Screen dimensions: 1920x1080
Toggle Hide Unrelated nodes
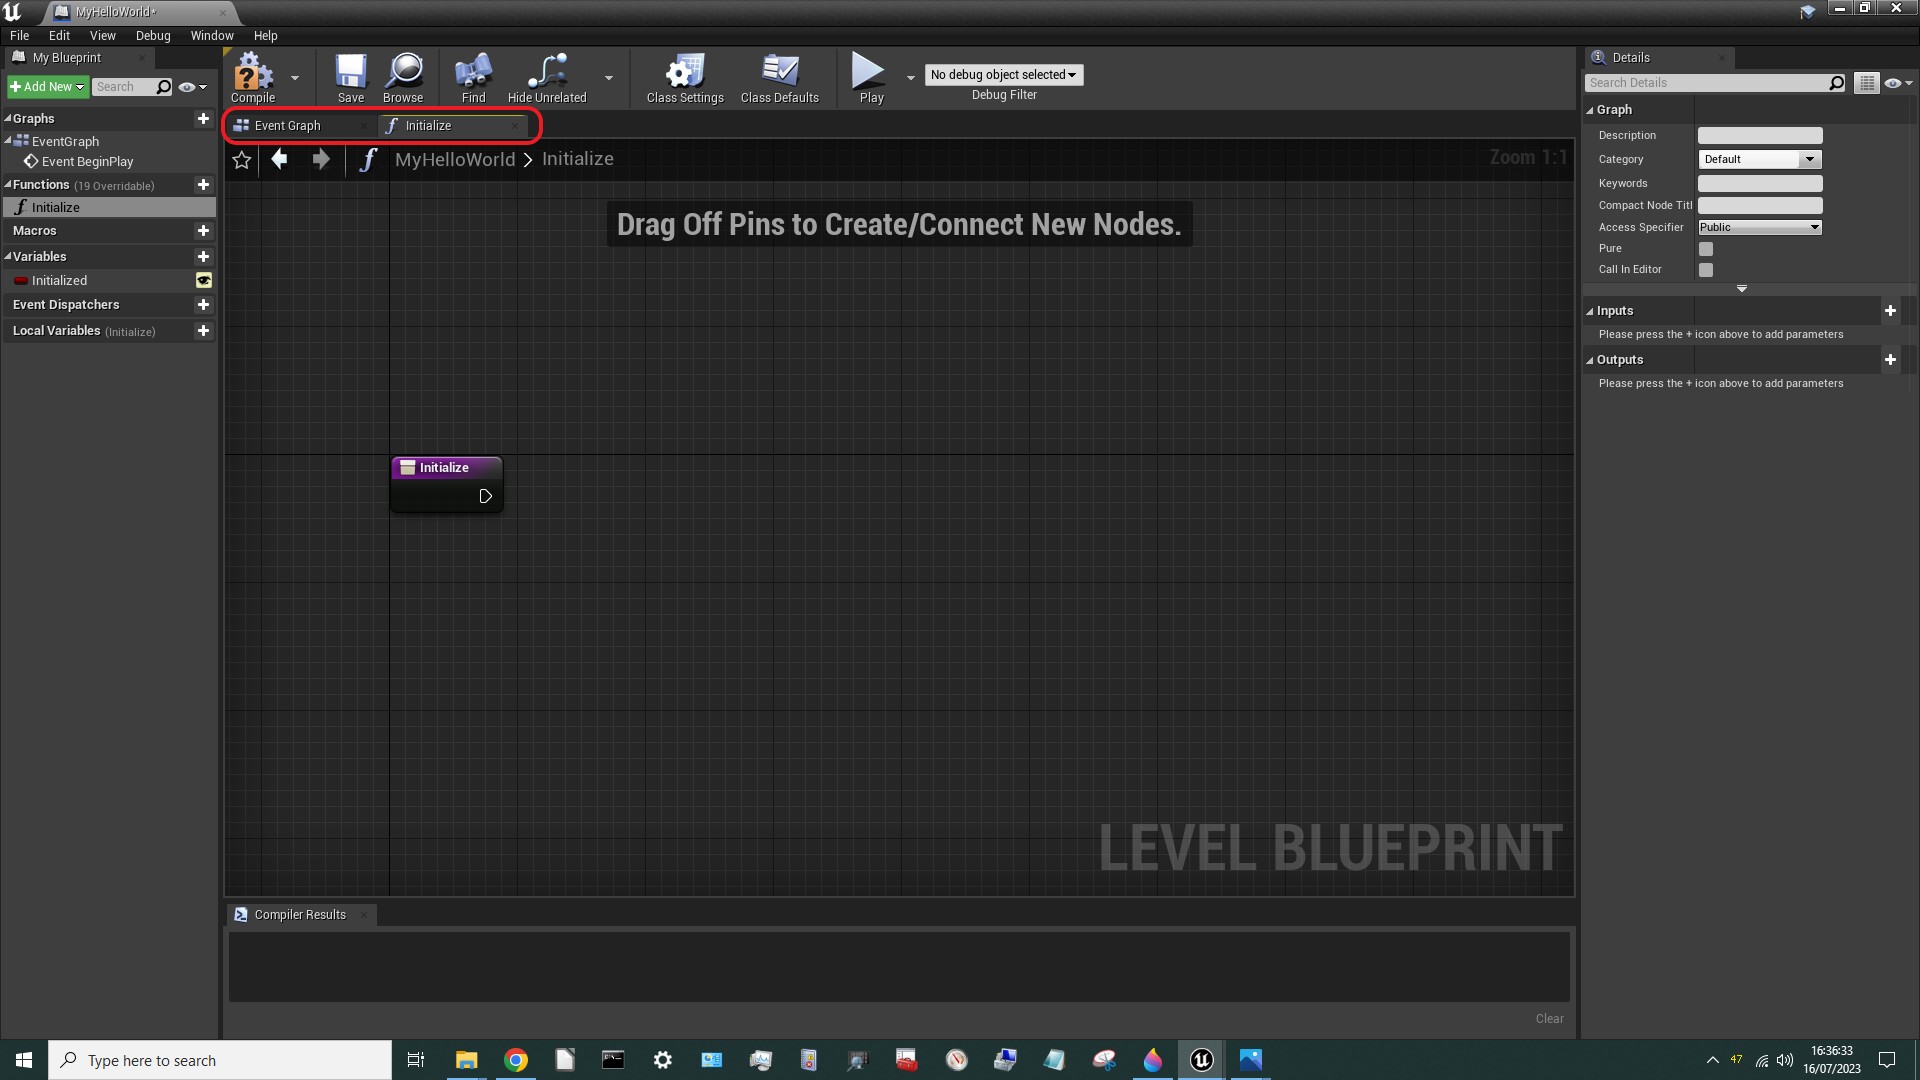(547, 78)
